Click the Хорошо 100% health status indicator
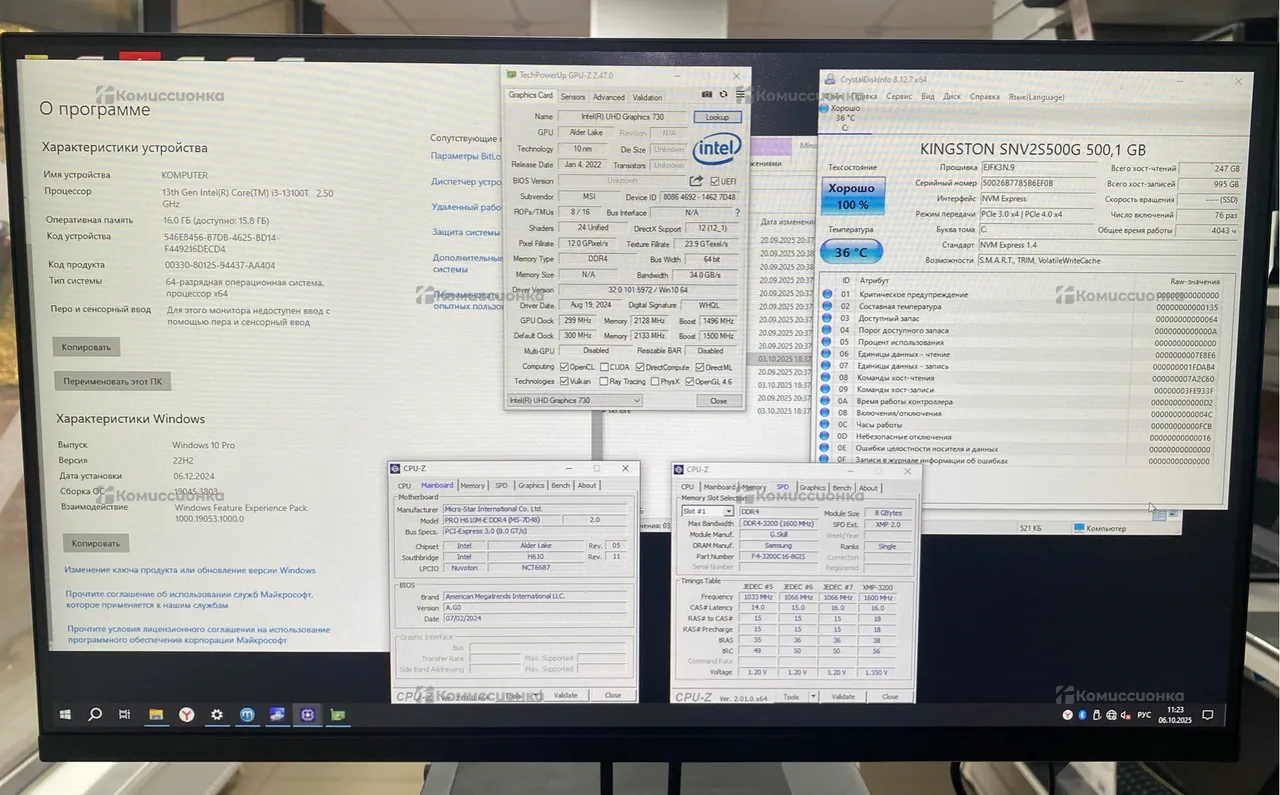Screen dimensions: 1280x795 [852, 196]
